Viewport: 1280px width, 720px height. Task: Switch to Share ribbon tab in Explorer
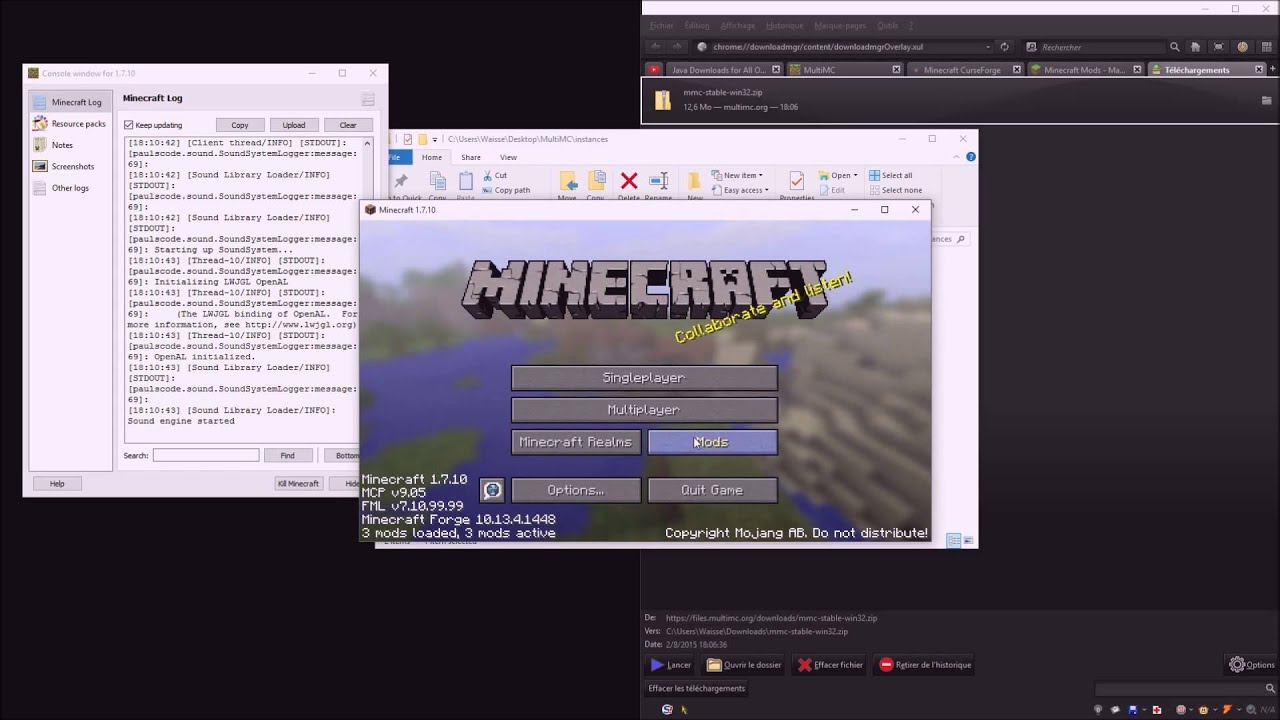pos(471,157)
